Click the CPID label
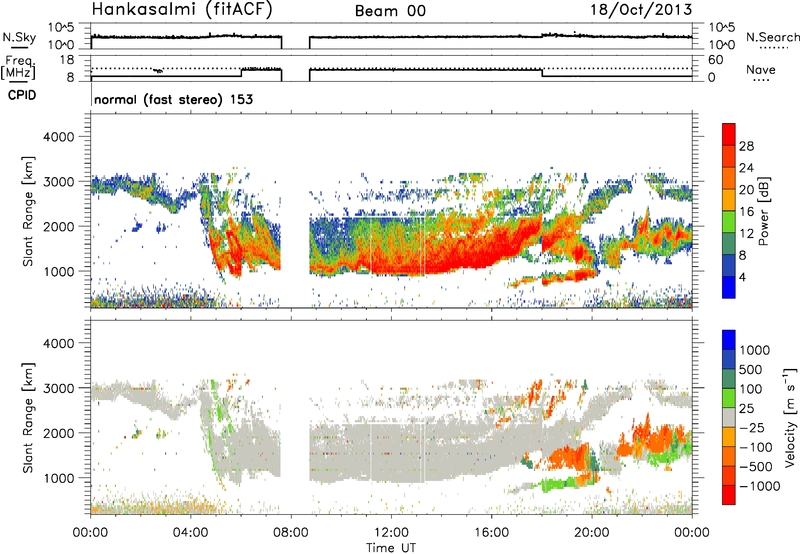Image resolution: width=800 pixels, height=554 pixels. (22, 95)
